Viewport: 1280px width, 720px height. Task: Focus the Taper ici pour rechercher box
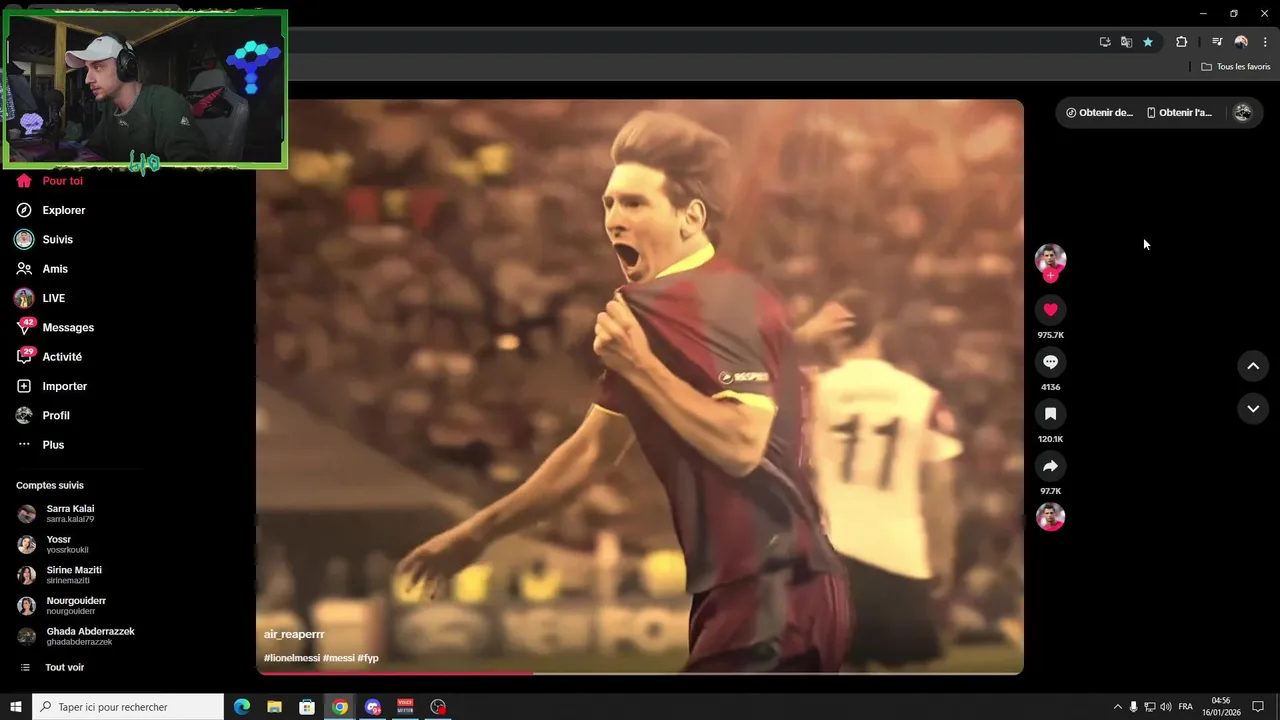click(128, 707)
